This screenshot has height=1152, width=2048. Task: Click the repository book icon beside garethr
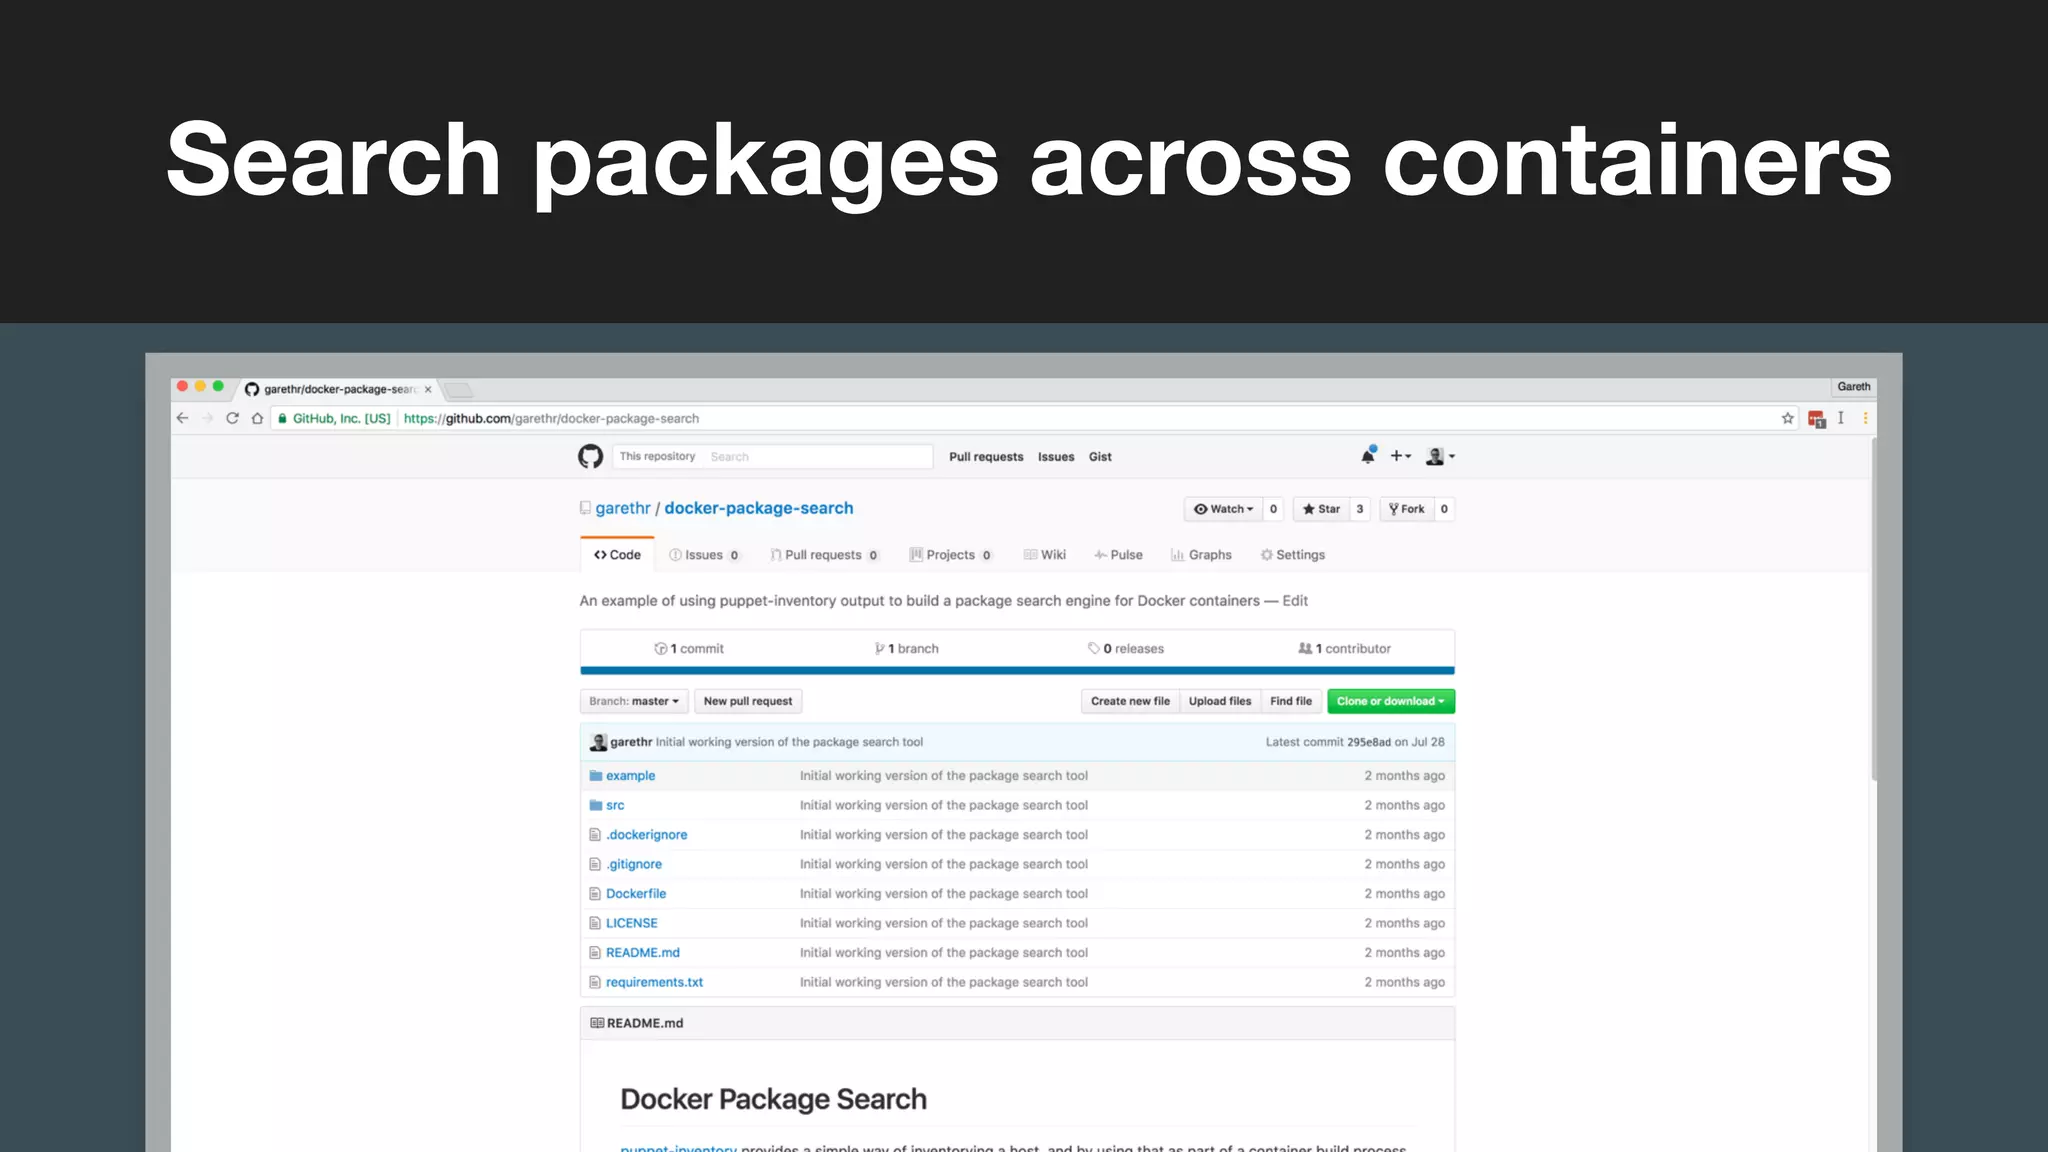coord(585,508)
